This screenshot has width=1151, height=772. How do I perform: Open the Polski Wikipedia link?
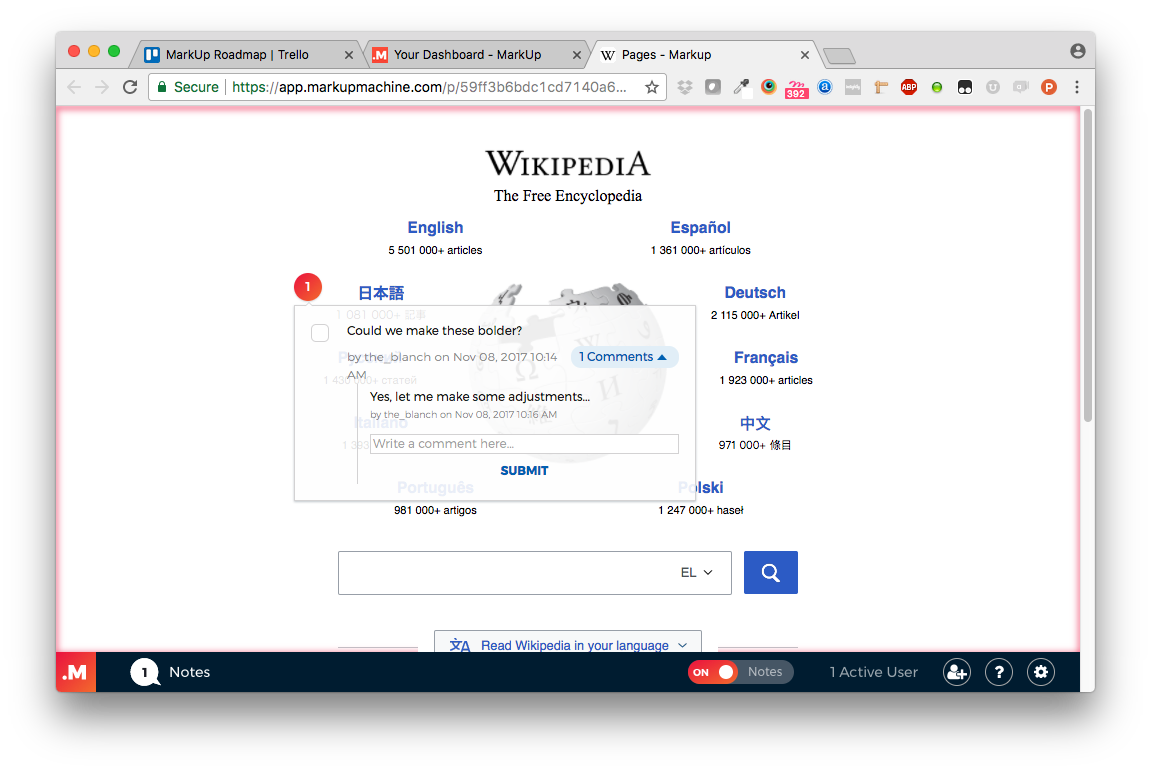click(x=700, y=488)
